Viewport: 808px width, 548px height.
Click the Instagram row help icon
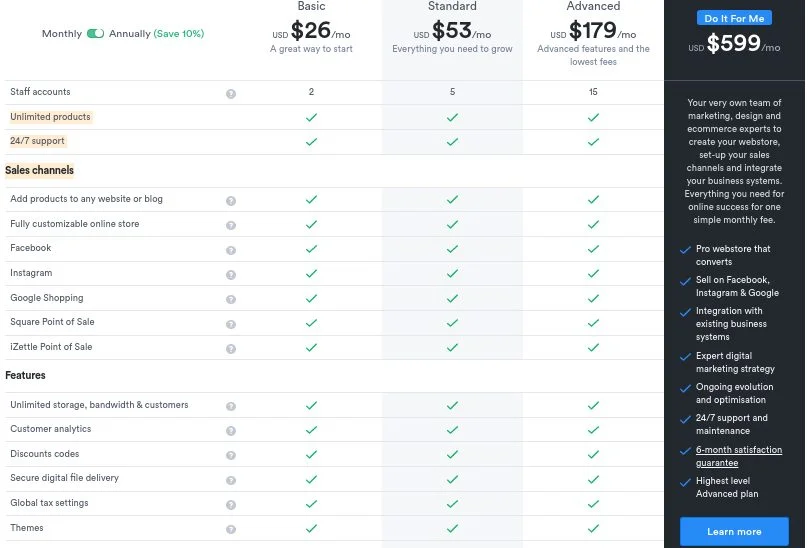click(231, 275)
